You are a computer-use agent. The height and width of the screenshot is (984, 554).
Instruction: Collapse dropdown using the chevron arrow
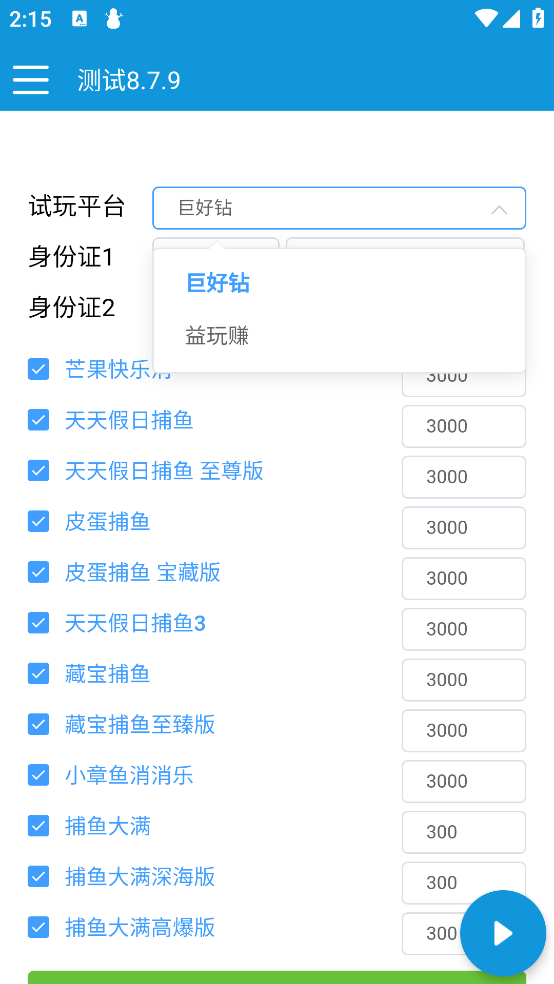coord(499,210)
